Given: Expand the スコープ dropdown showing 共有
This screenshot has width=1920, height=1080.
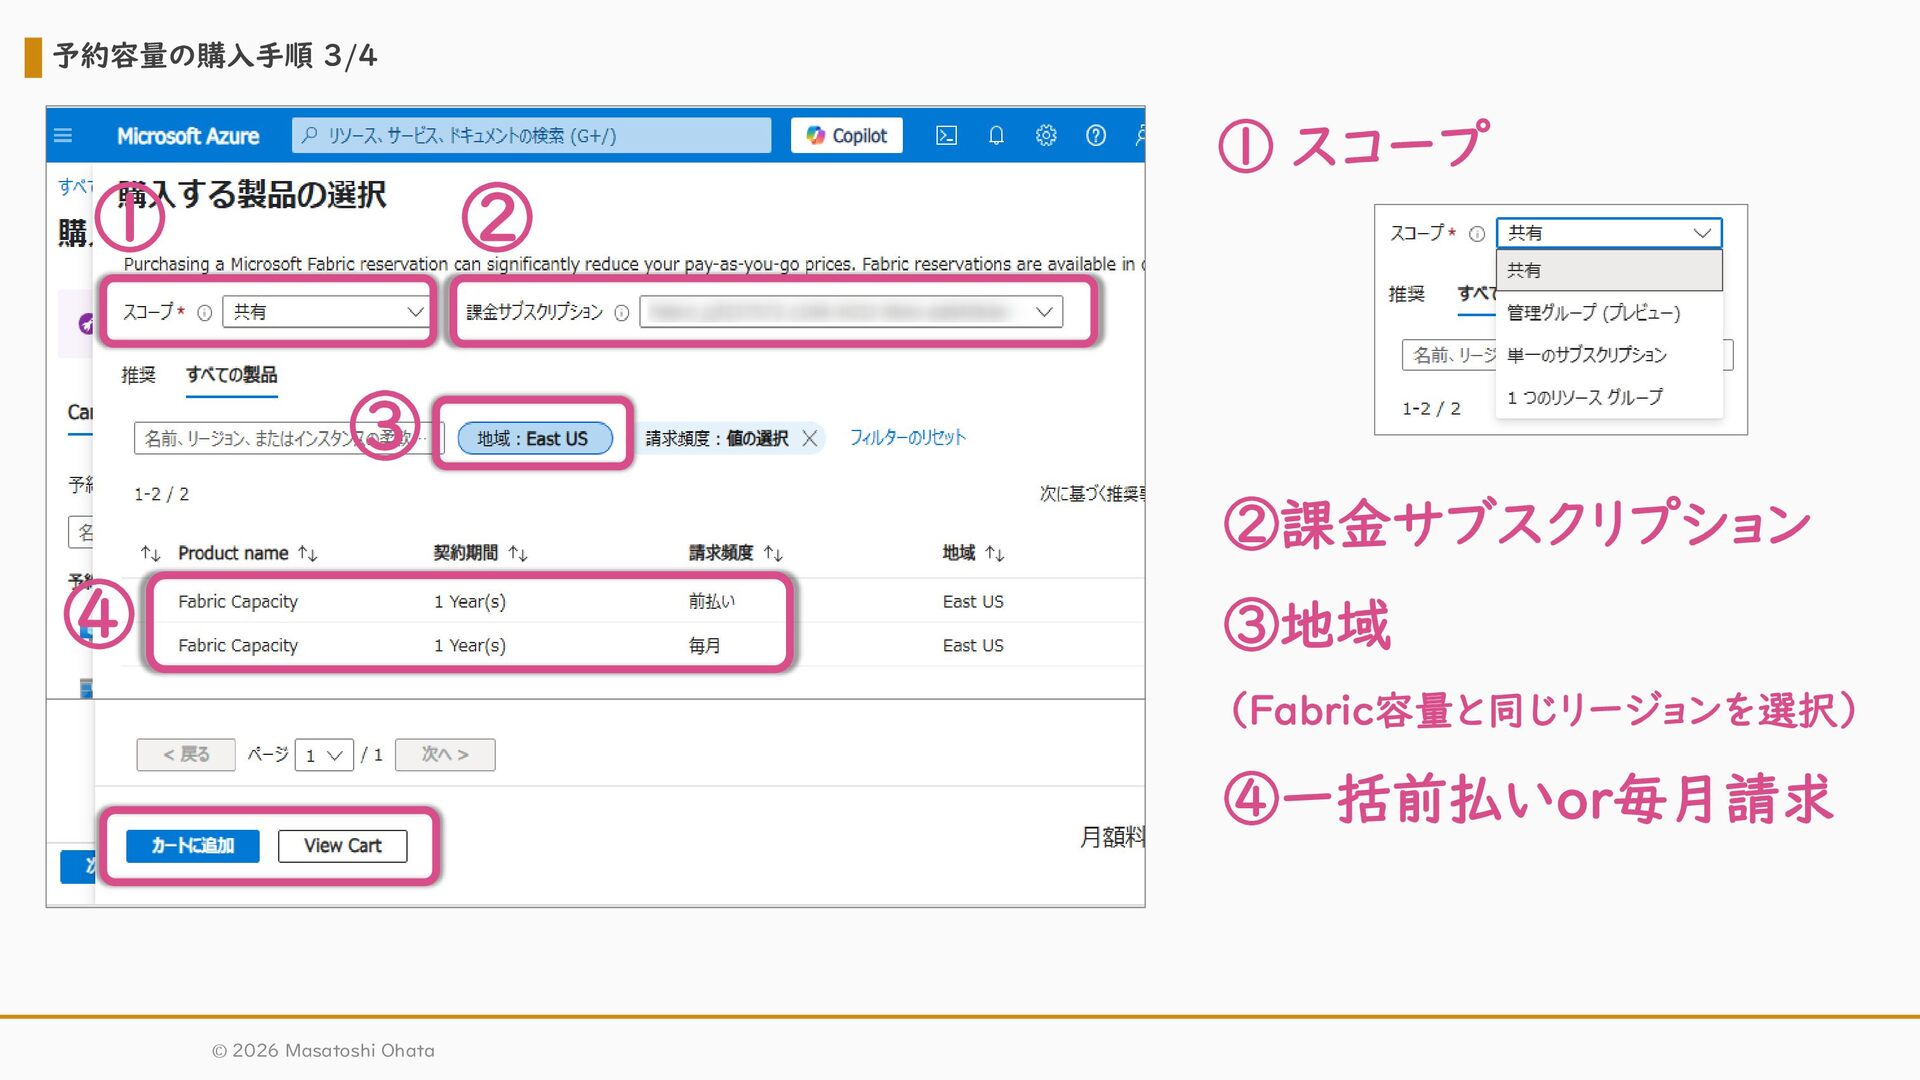Looking at the screenshot, I should [x=326, y=312].
